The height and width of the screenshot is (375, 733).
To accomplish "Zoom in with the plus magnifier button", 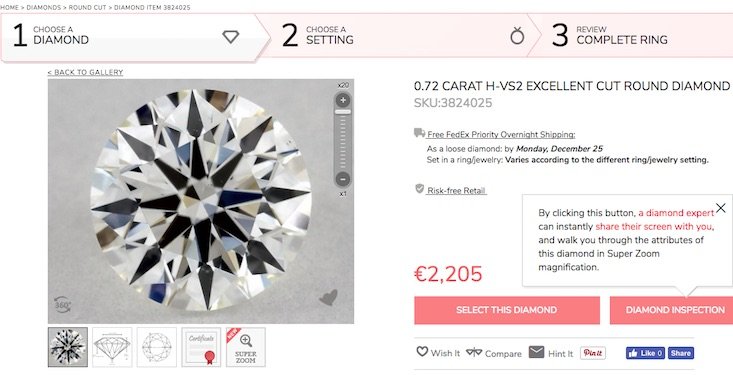I will click(343, 100).
